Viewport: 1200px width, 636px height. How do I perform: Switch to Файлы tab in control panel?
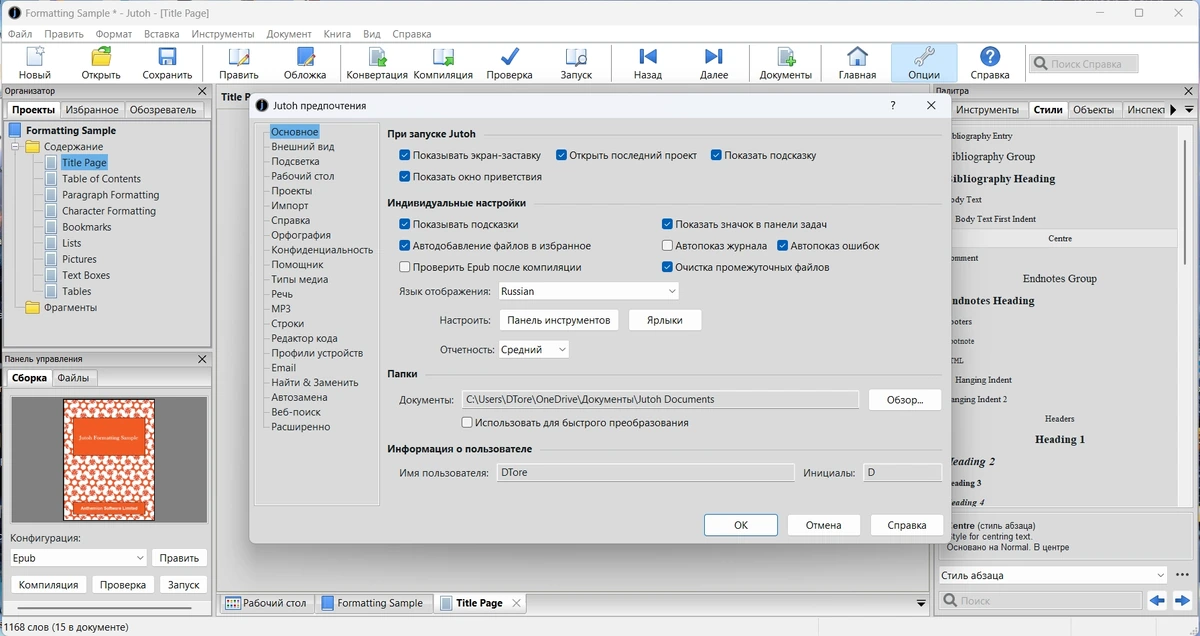72,378
